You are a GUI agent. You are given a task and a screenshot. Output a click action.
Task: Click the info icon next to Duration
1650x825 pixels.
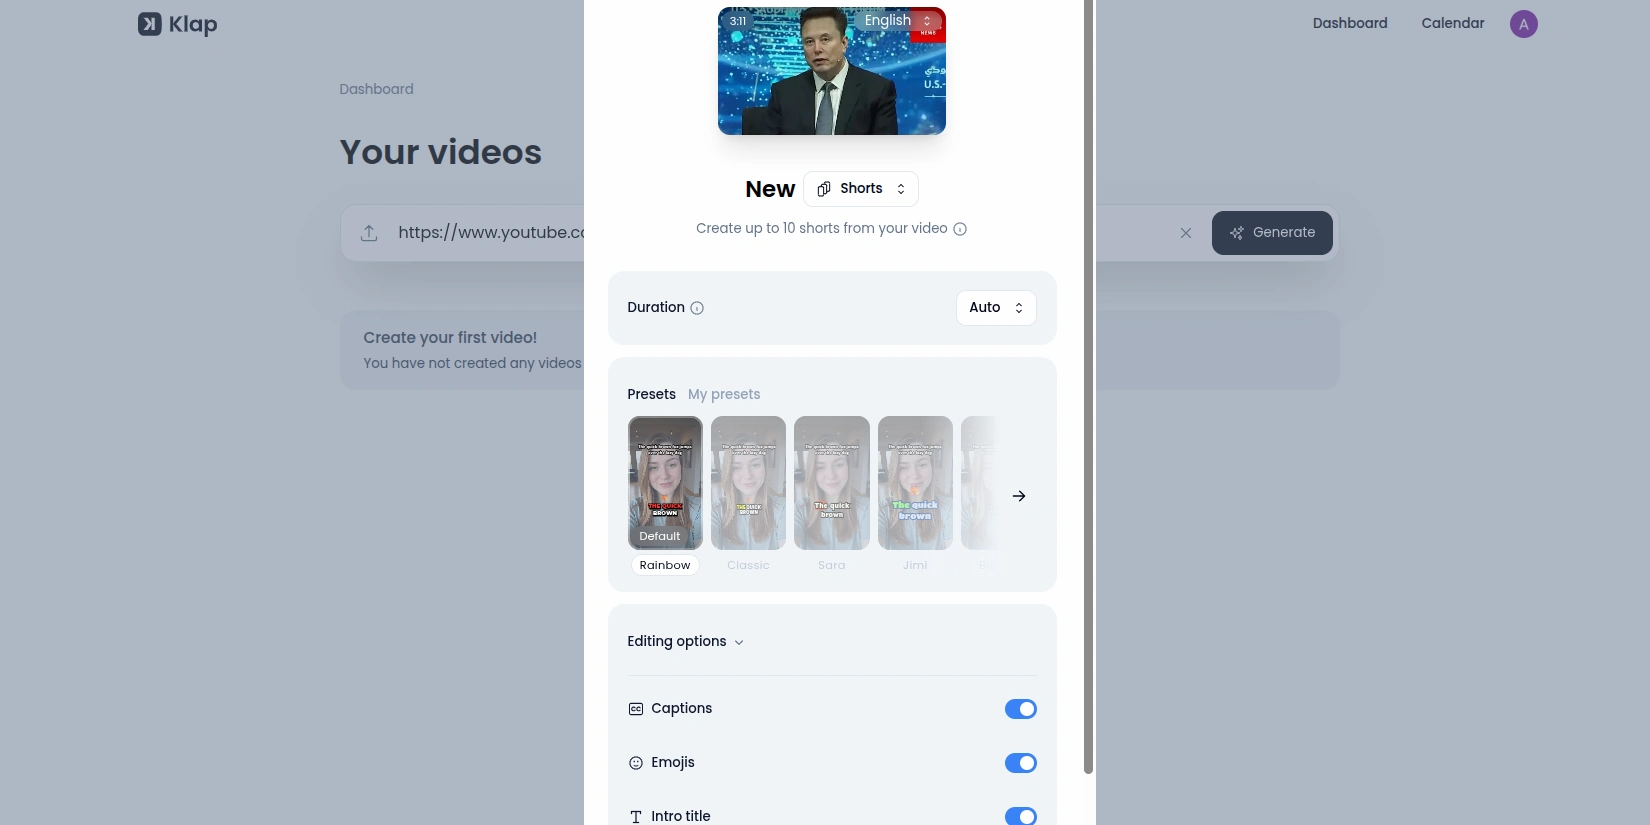697,308
